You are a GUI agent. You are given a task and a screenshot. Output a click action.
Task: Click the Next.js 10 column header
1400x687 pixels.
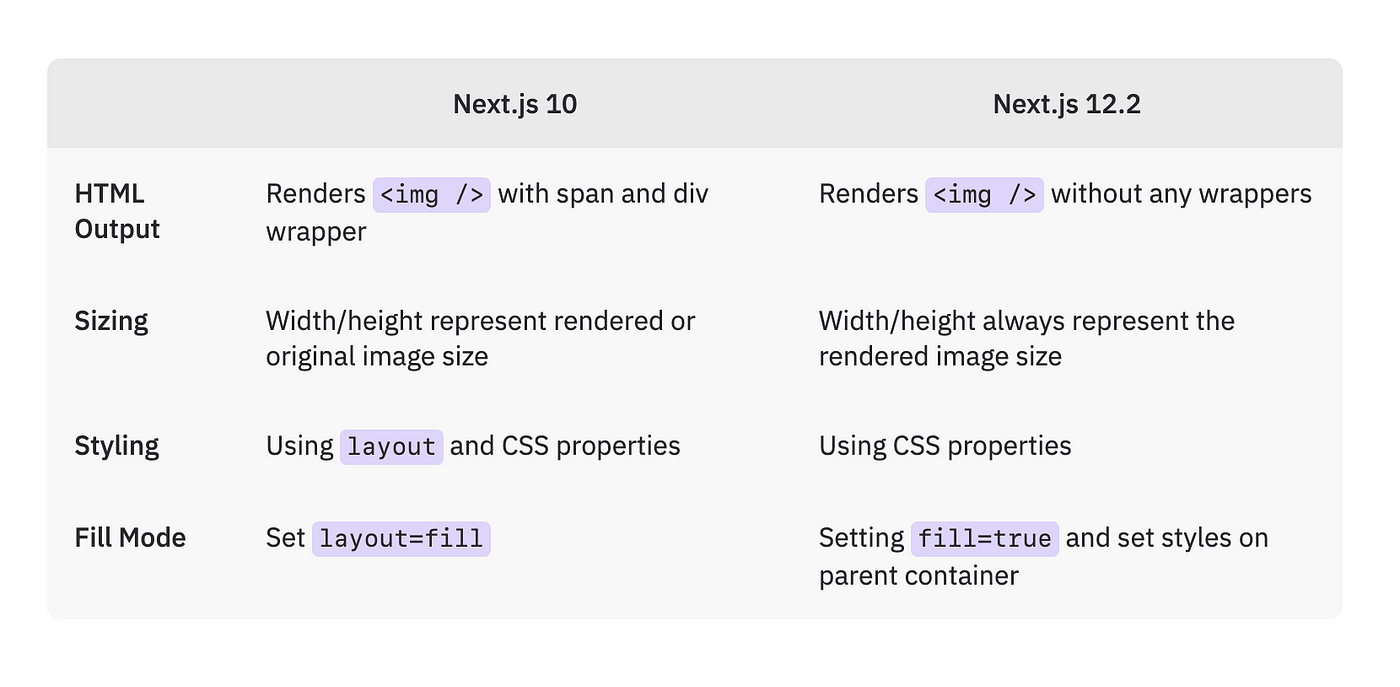[x=515, y=104]
